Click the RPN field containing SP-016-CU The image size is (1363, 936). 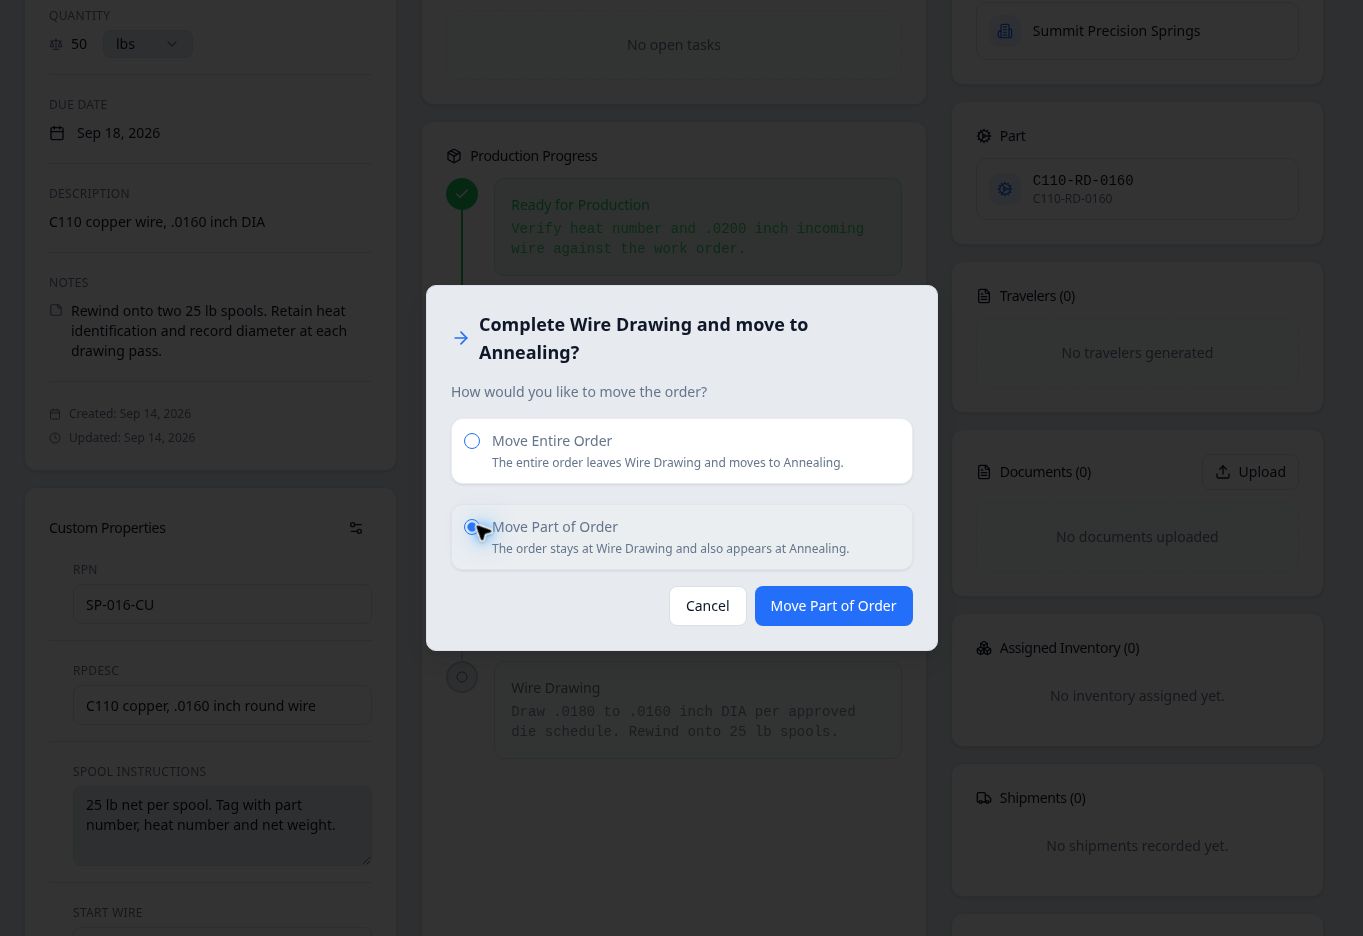click(222, 605)
